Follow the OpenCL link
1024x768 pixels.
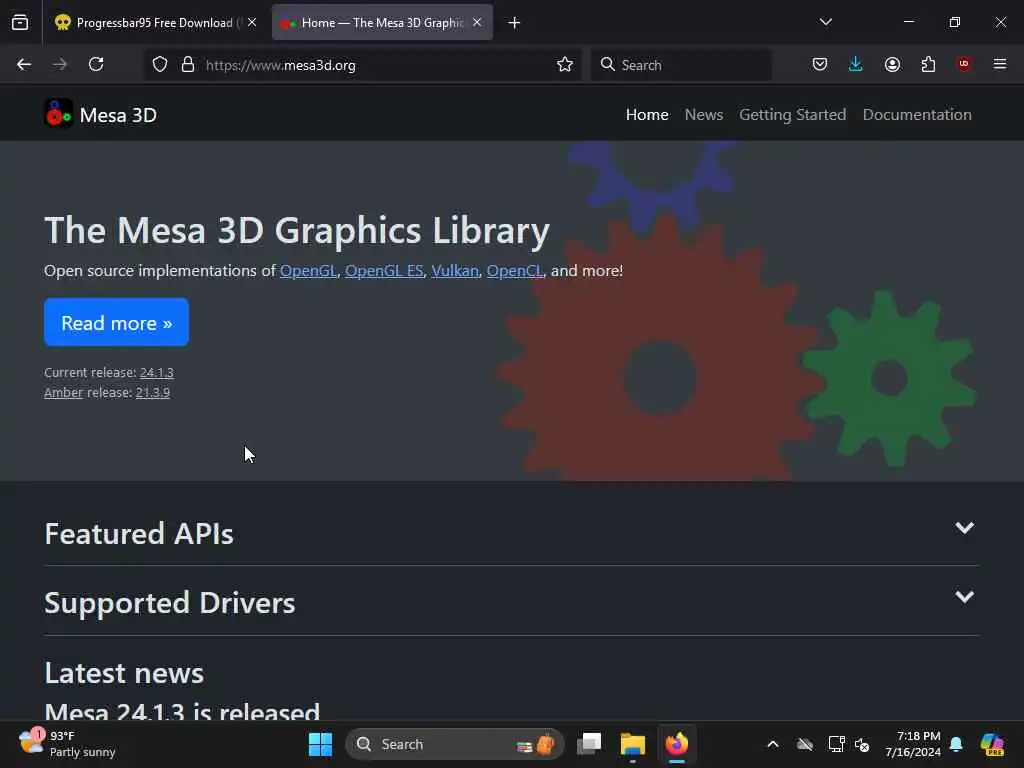515,270
